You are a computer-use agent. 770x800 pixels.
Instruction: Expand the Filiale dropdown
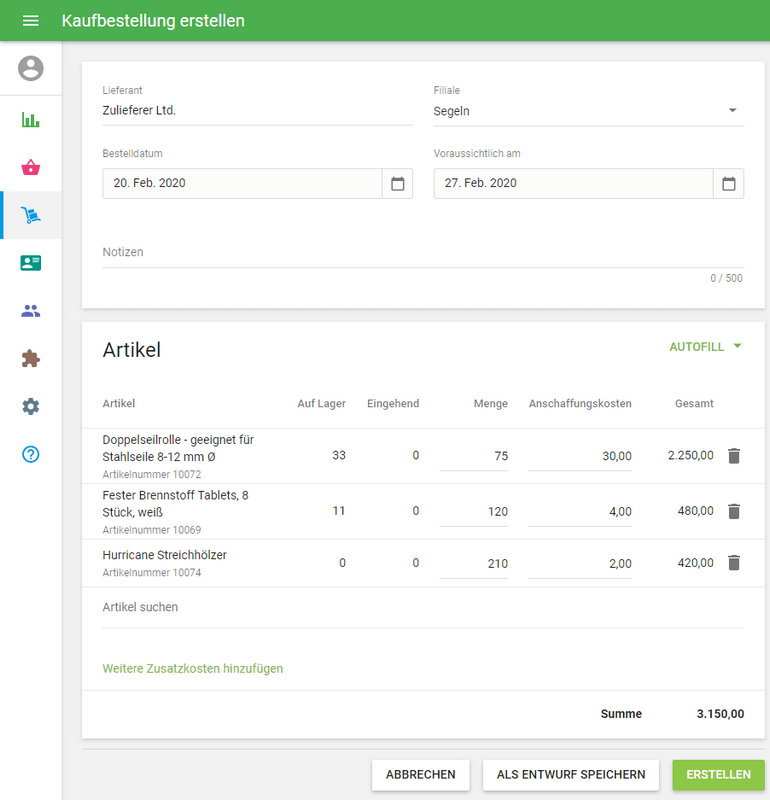coord(732,111)
